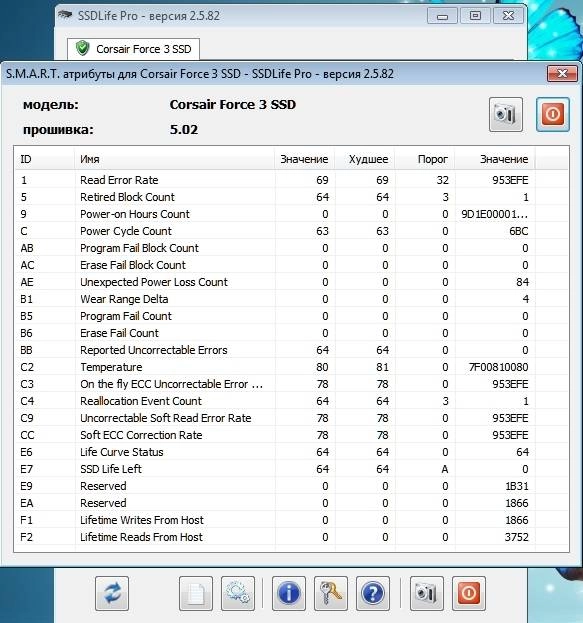Click the raw value 3752
583x623 pixels.
(x=517, y=537)
